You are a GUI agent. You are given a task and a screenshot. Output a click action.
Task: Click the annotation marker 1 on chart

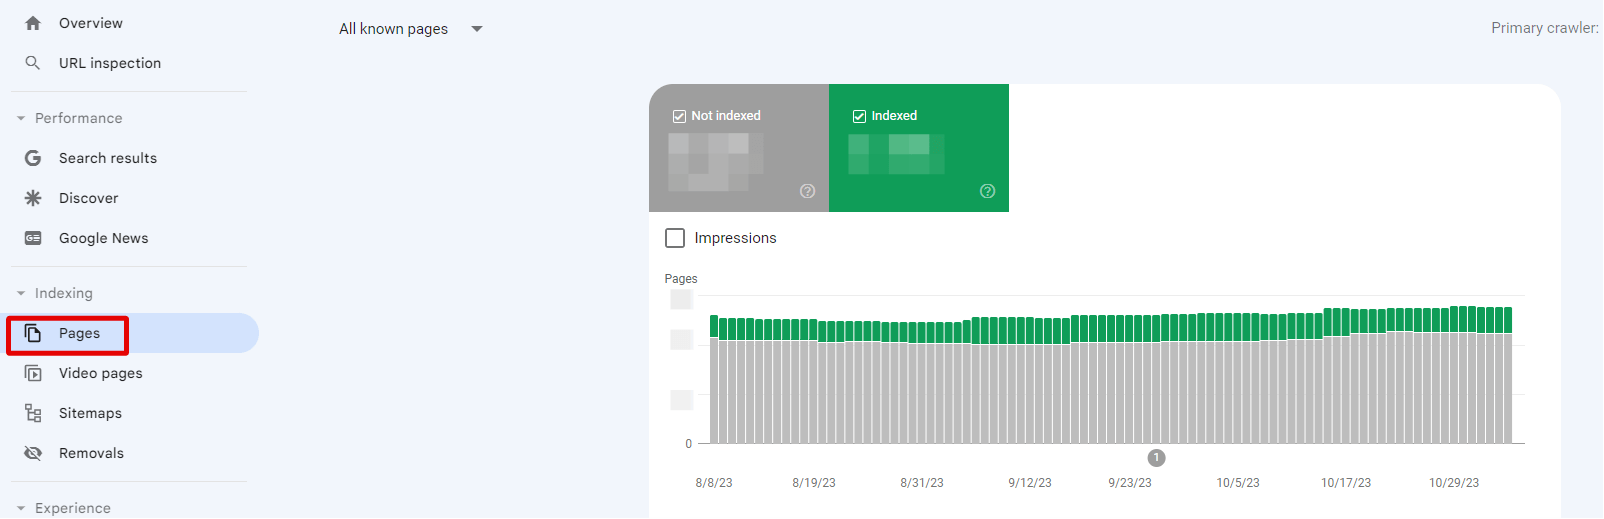1156,458
